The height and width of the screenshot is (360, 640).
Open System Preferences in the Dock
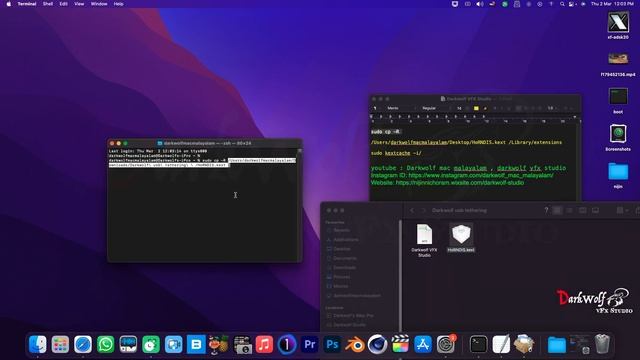tap(445, 344)
